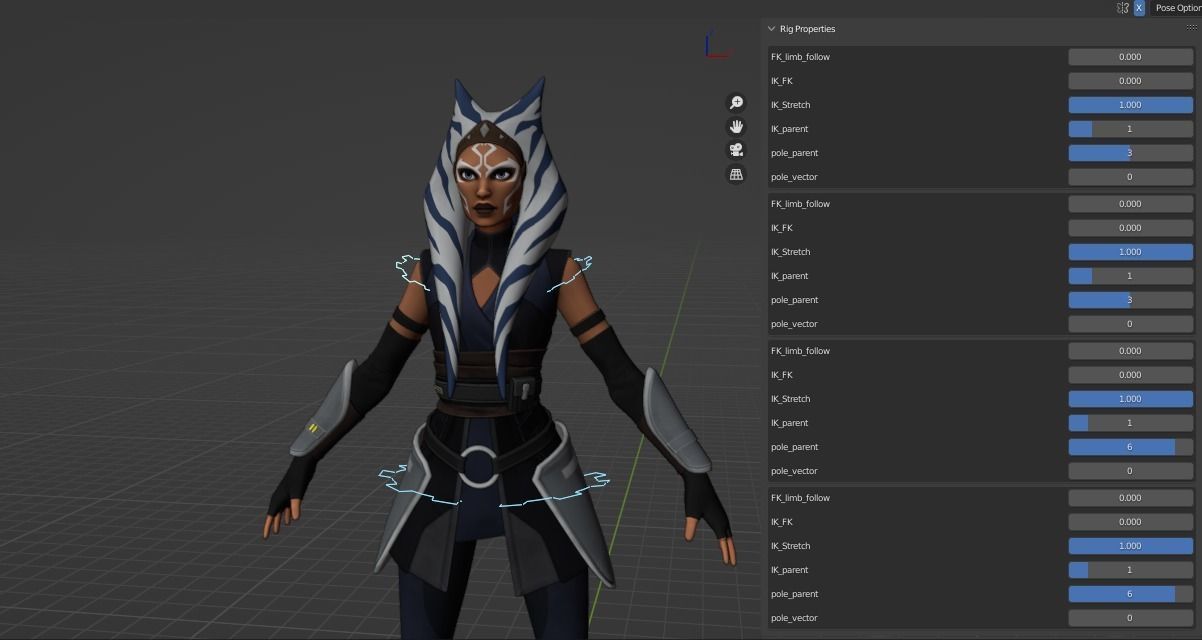
Task: Click pole_vector field in the bottom group
Action: click(1130, 618)
